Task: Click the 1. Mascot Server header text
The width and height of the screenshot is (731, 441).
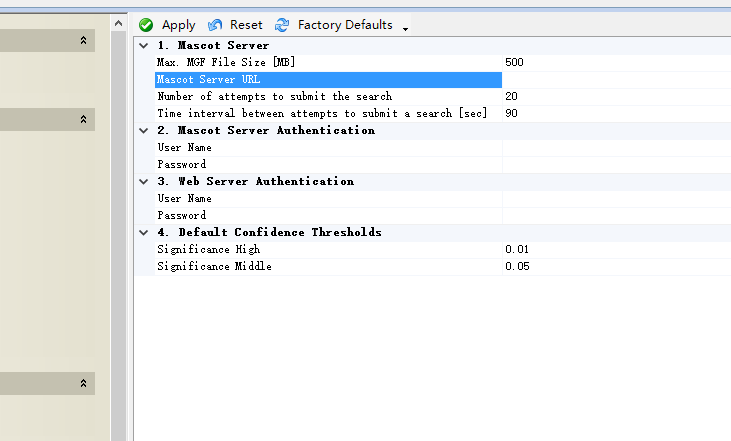Action: (x=213, y=46)
